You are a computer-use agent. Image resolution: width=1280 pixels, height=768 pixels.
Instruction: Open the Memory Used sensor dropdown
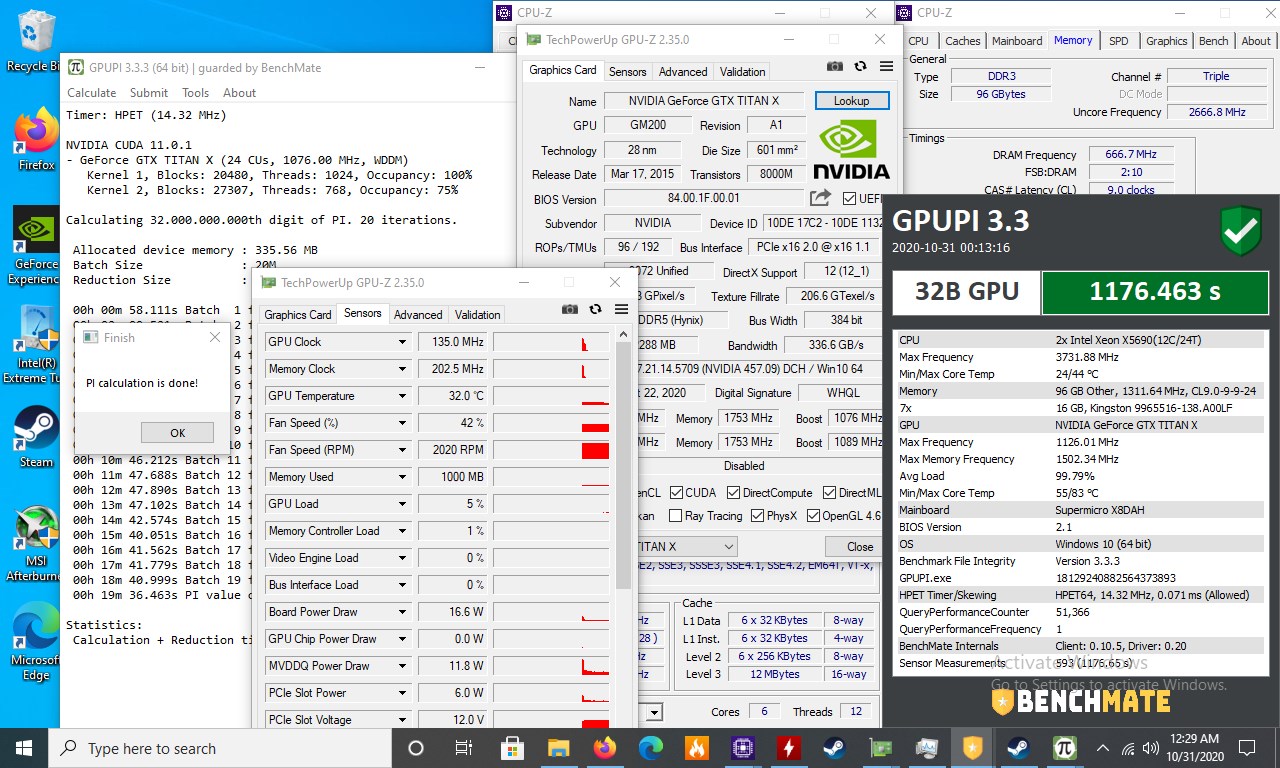point(403,477)
